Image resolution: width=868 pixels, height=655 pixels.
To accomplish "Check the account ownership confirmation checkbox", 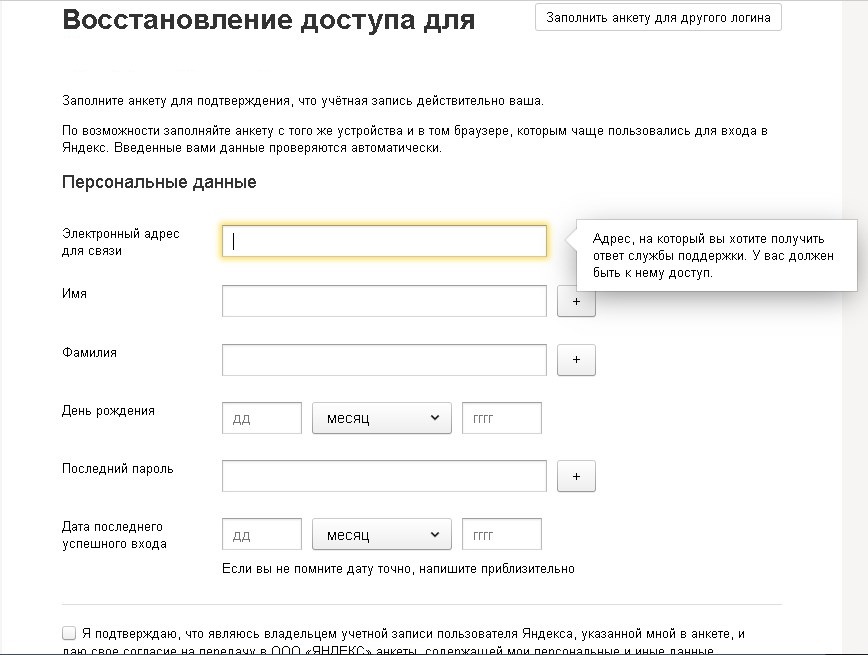I will pyautogui.click(x=69, y=633).
